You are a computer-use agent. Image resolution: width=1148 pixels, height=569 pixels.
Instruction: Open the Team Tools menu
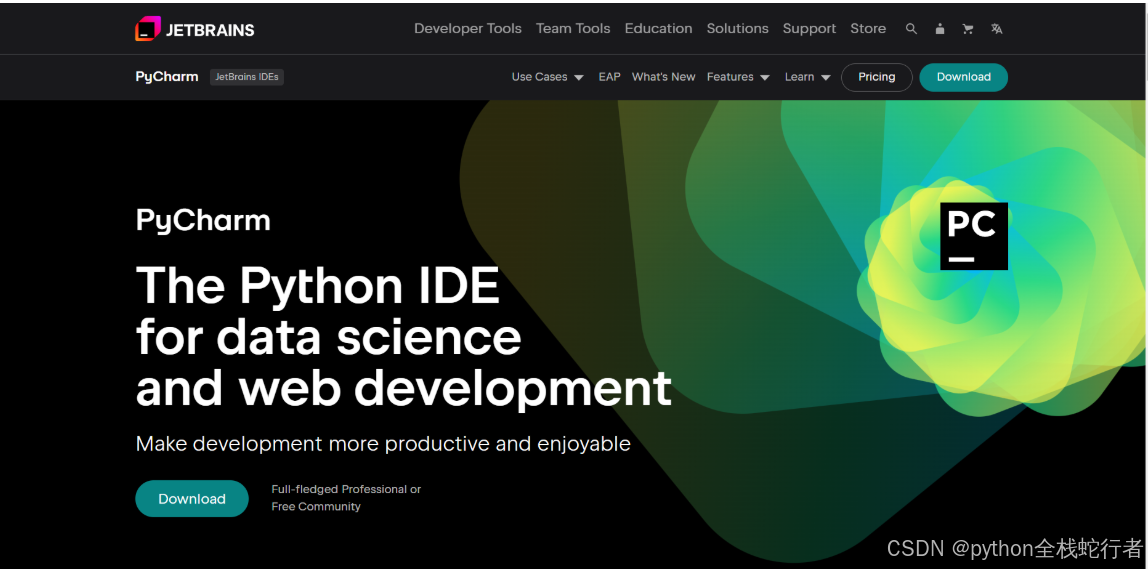(573, 29)
